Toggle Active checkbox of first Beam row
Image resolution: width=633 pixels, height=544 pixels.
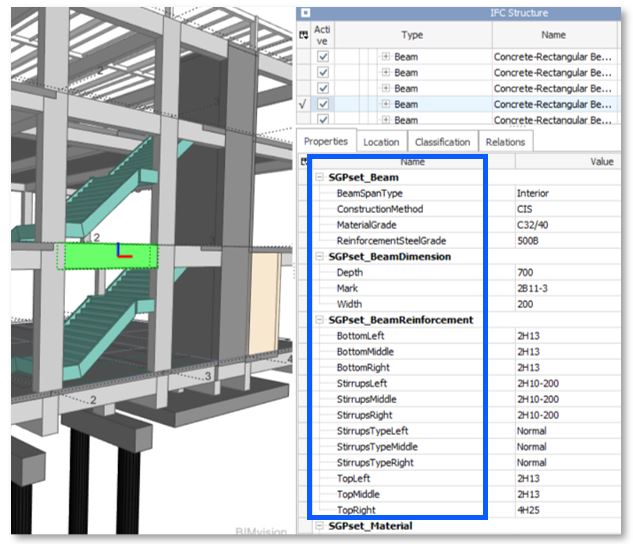(322, 57)
